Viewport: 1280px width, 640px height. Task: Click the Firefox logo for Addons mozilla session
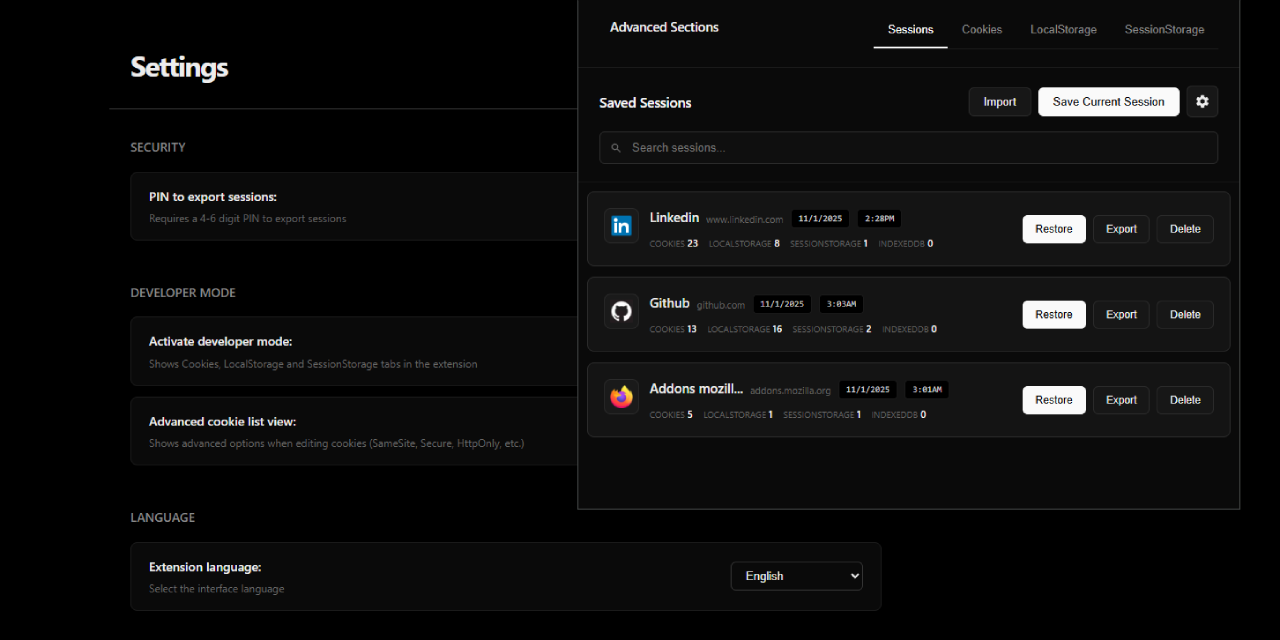pyautogui.click(x=621, y=398)
